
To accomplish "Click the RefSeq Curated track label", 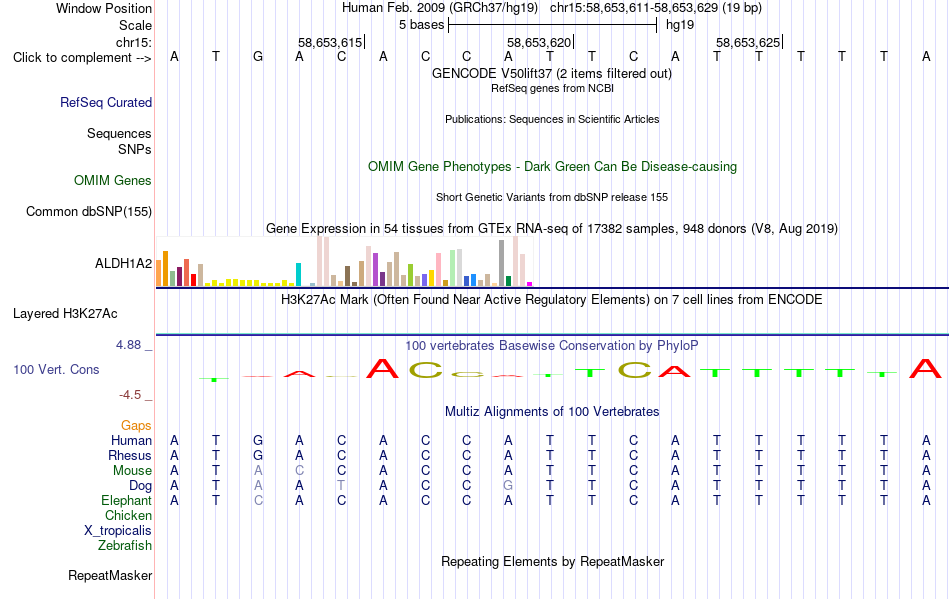I will [x=106, y=102].
